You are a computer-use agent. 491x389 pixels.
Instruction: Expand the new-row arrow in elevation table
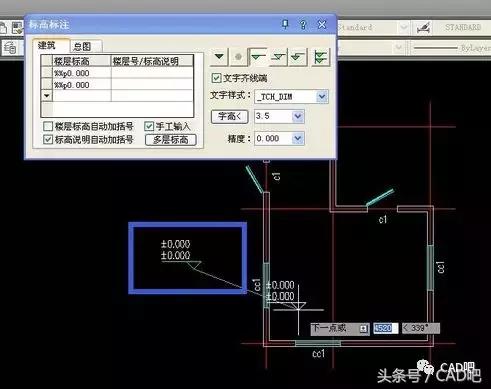[x=46, y=96]
